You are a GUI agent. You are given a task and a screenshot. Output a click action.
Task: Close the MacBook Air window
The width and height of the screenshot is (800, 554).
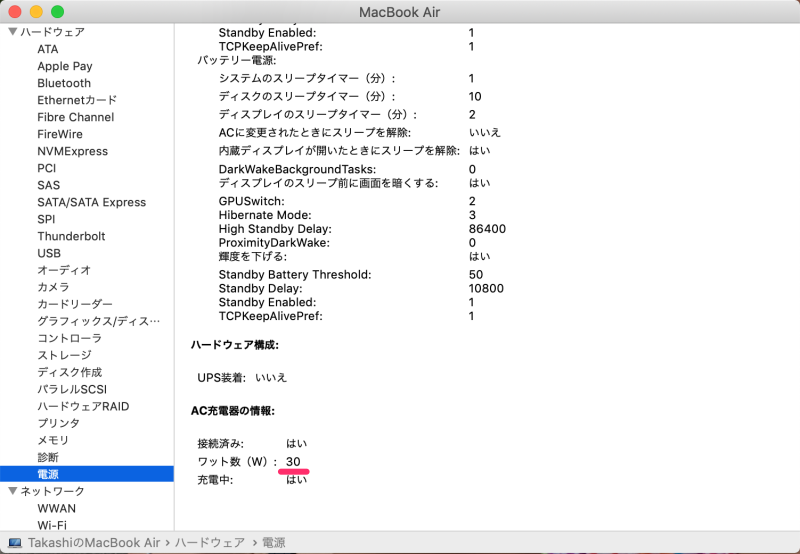(x=15, y=12)
